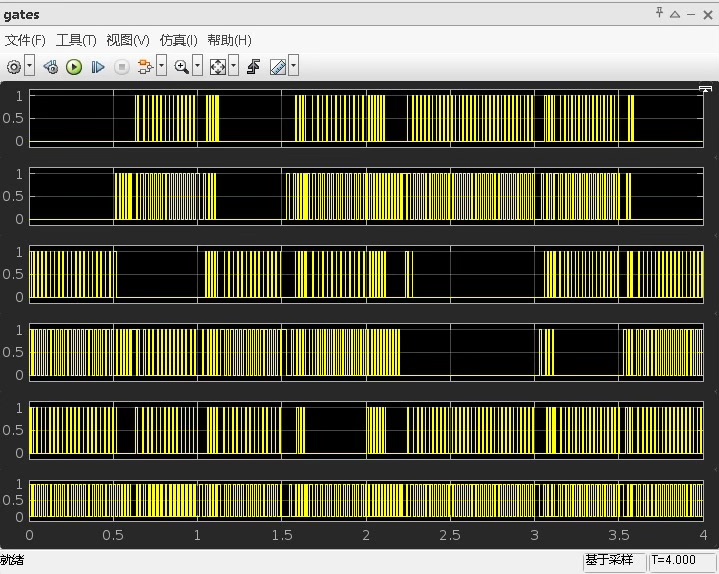Click the x-axis tick label 3.5
Viewport: 719px width, 574px height.
(x=619, y=535)
